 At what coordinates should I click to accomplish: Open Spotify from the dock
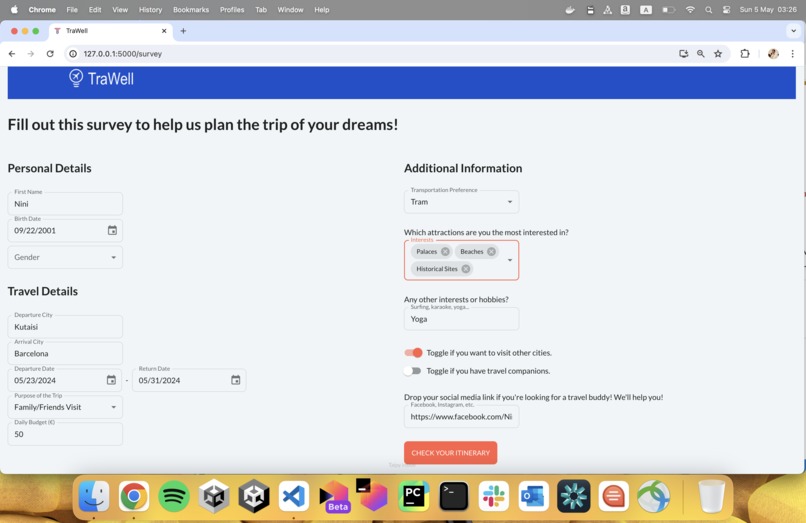(x=174, y=496)
